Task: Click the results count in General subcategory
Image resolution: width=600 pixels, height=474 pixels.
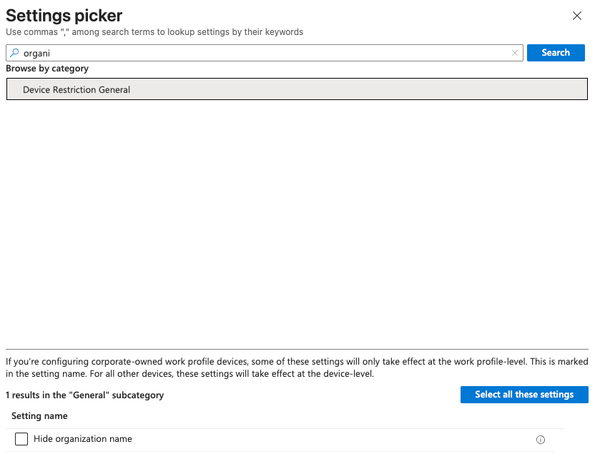Action: tap(85, 395)
